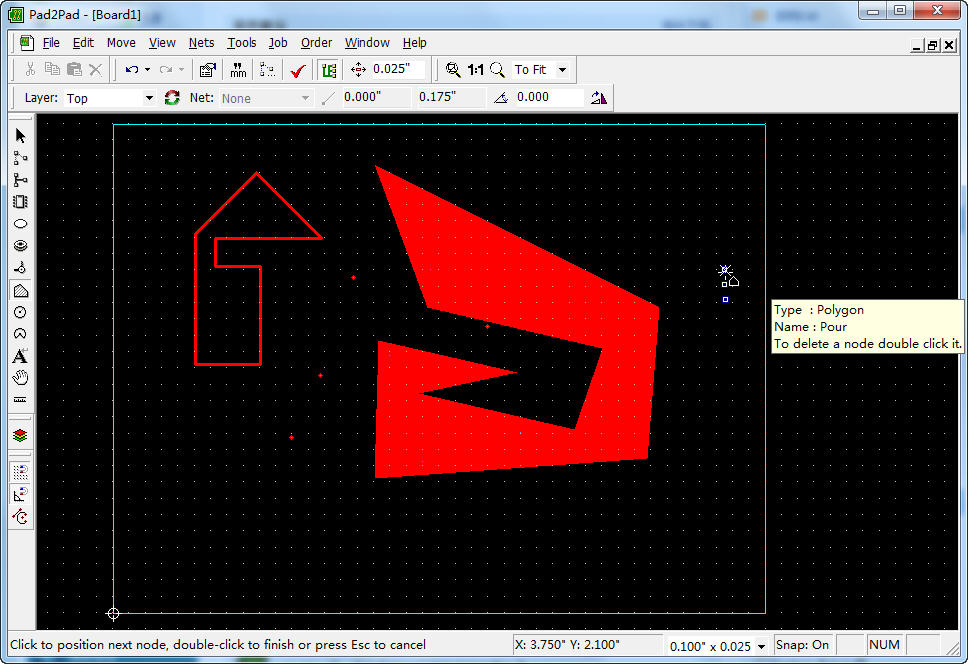Select the Text tool

tap(20, 356)
